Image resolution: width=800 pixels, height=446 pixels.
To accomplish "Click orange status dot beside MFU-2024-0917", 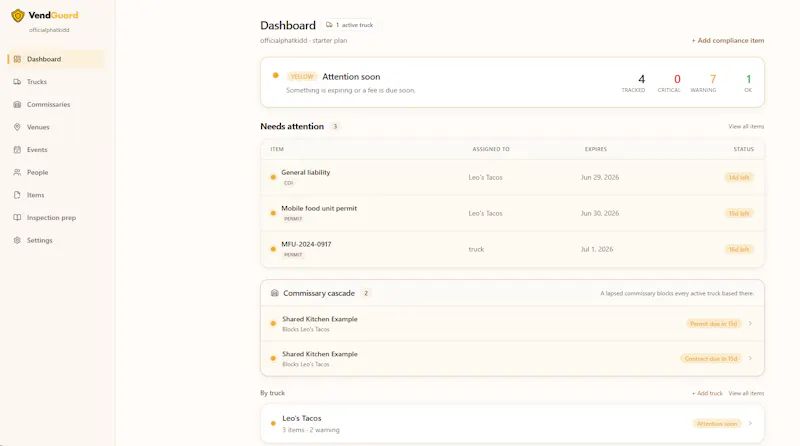I will 273,249.
